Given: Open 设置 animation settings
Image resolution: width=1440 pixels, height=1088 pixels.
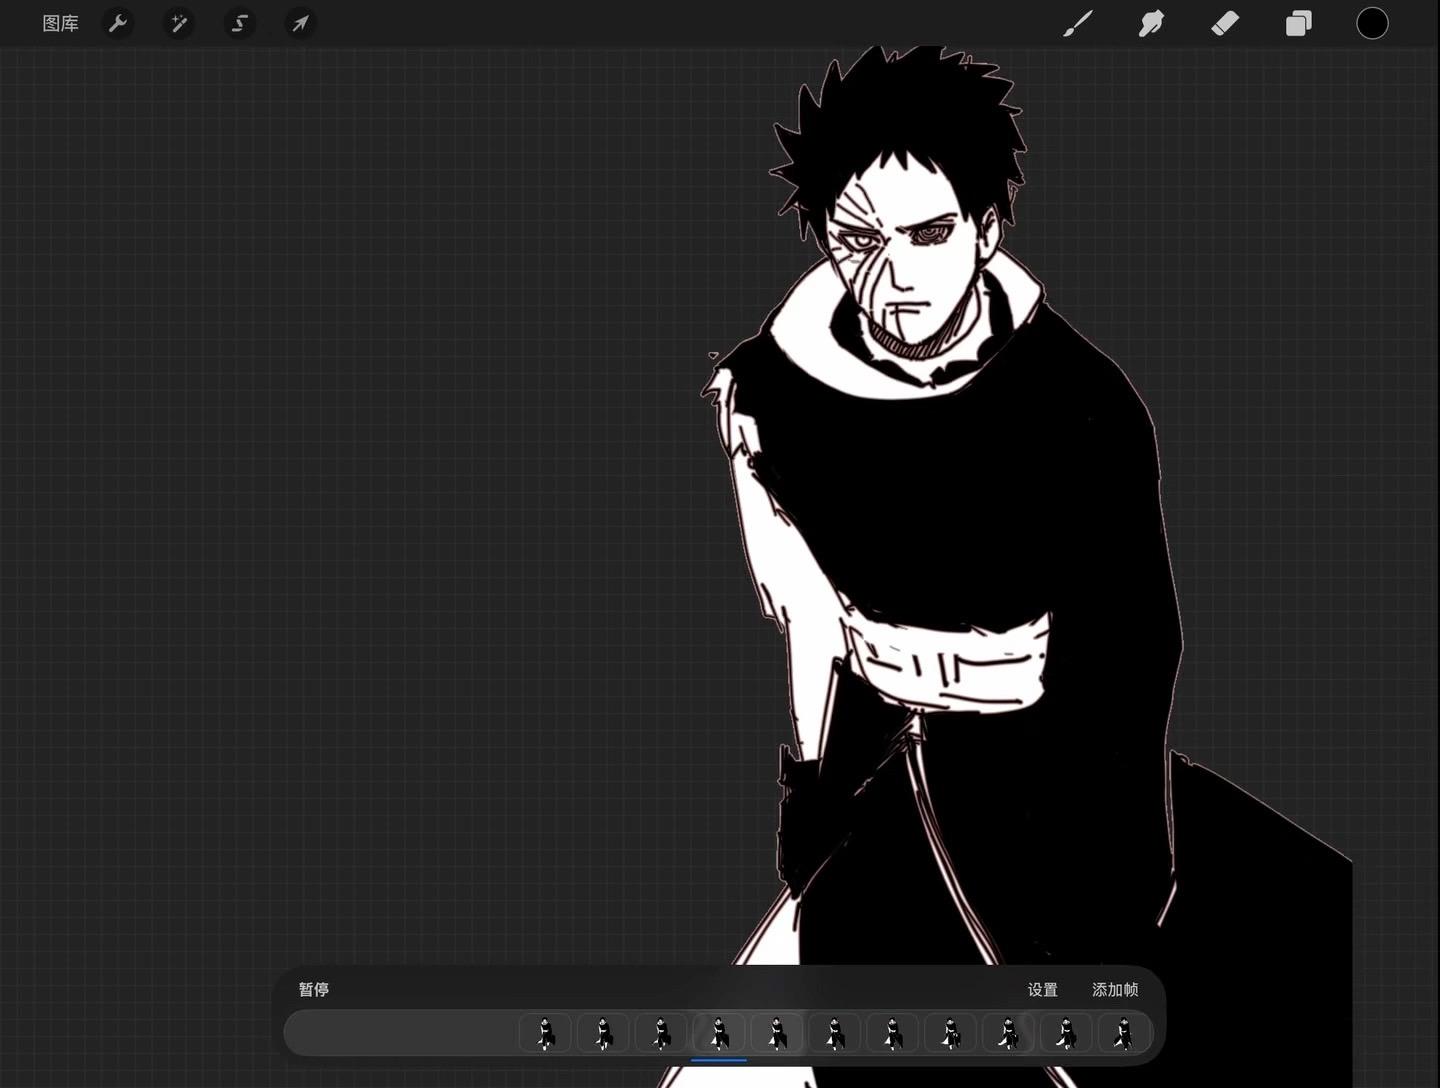Looking at the screenshot, I should pyautogui.click(x=1043, y=989).
